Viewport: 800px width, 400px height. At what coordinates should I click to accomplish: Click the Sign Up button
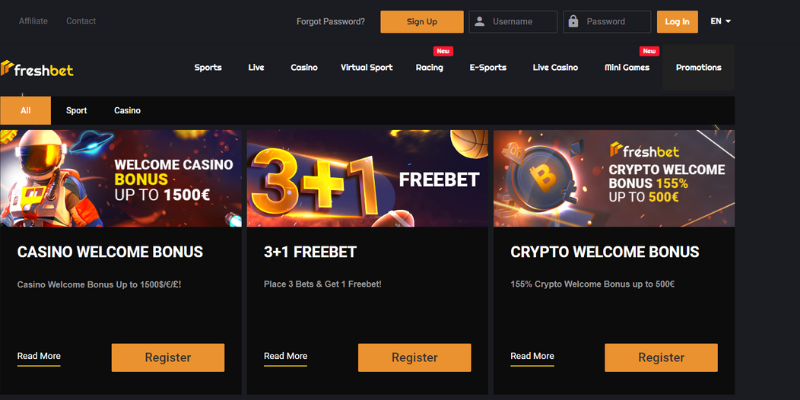coord(422,22)
